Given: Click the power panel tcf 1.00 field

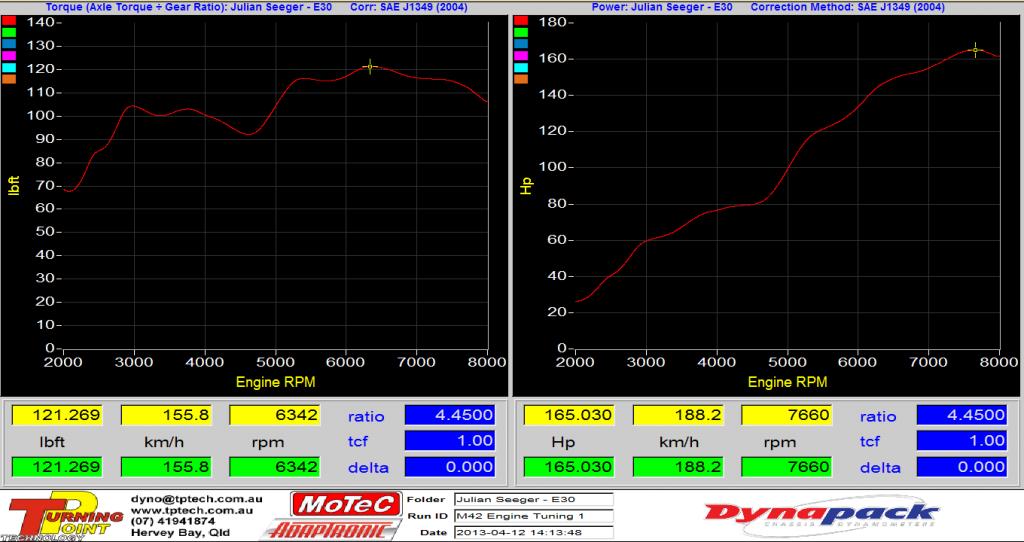Looking at the screenshot, I should click(961, 441).
